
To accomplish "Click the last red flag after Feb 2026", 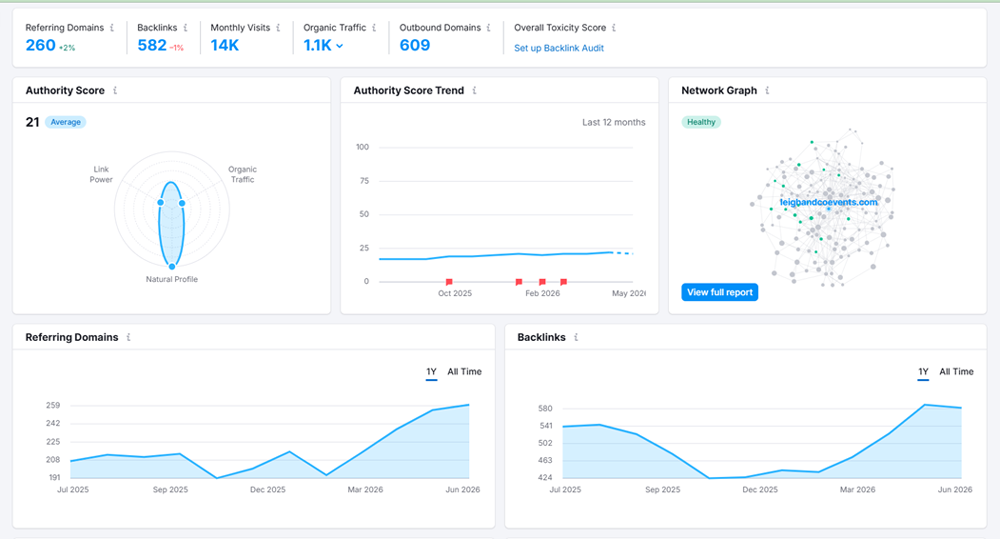I will click(x=563, y=281).
